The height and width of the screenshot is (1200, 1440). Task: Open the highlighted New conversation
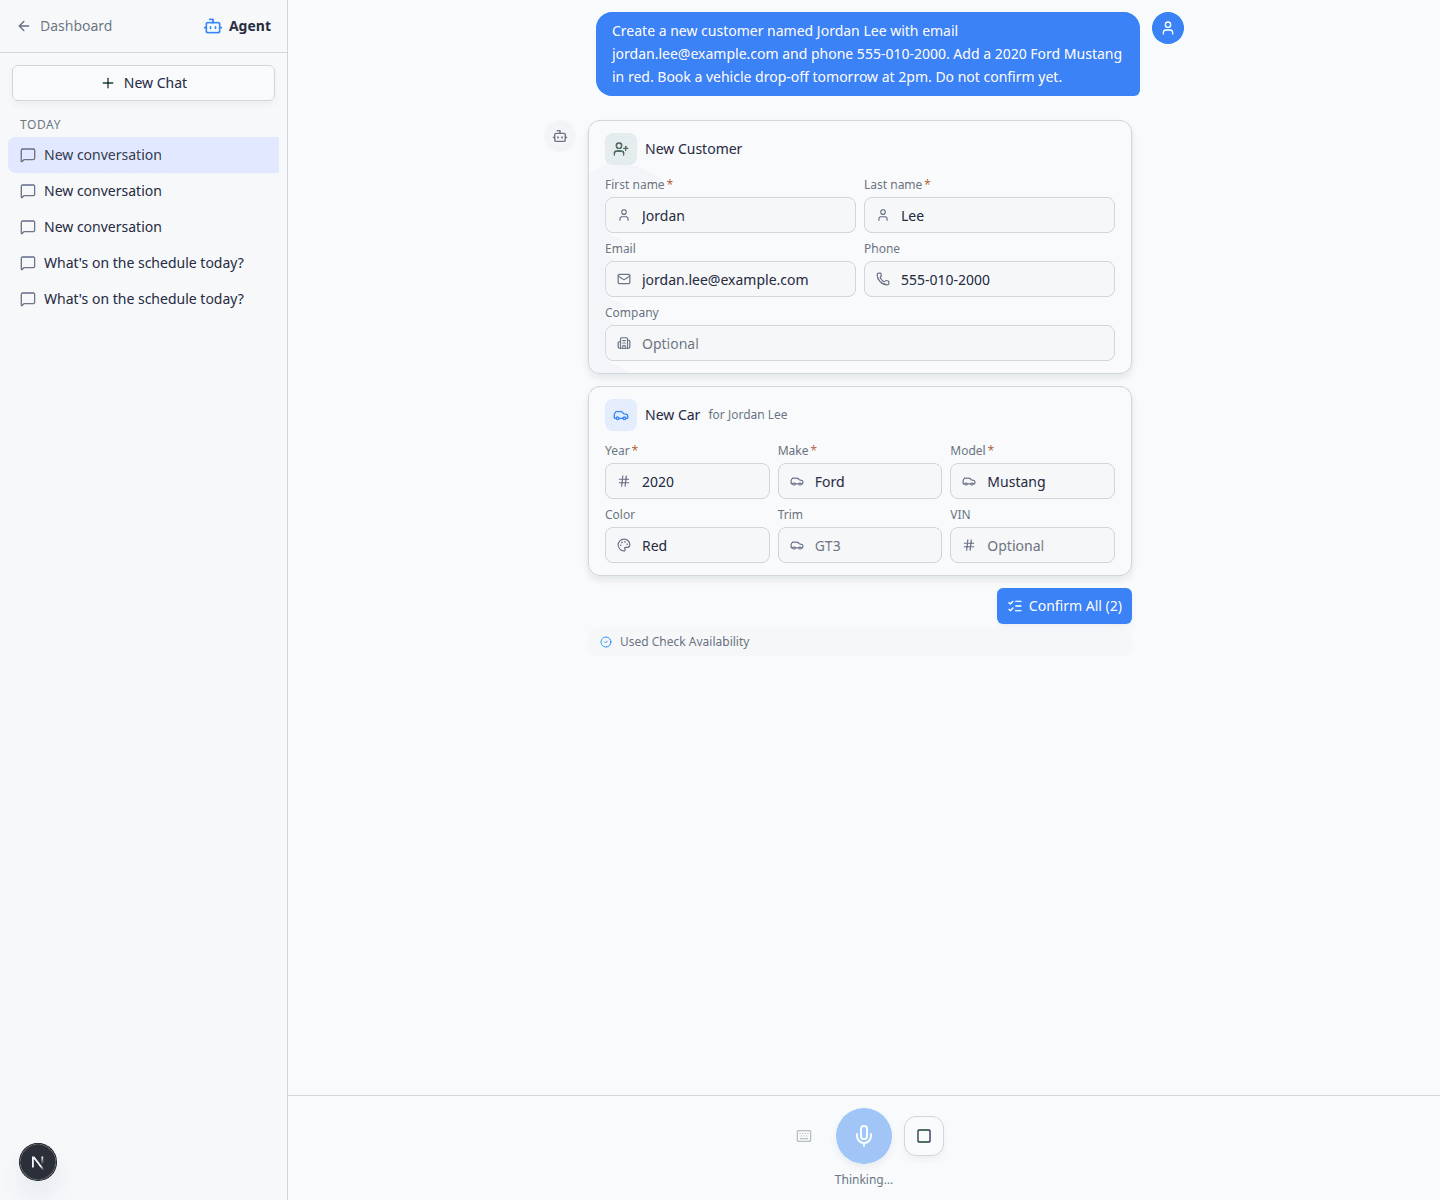pyautogui.click(x=143, y=155)
